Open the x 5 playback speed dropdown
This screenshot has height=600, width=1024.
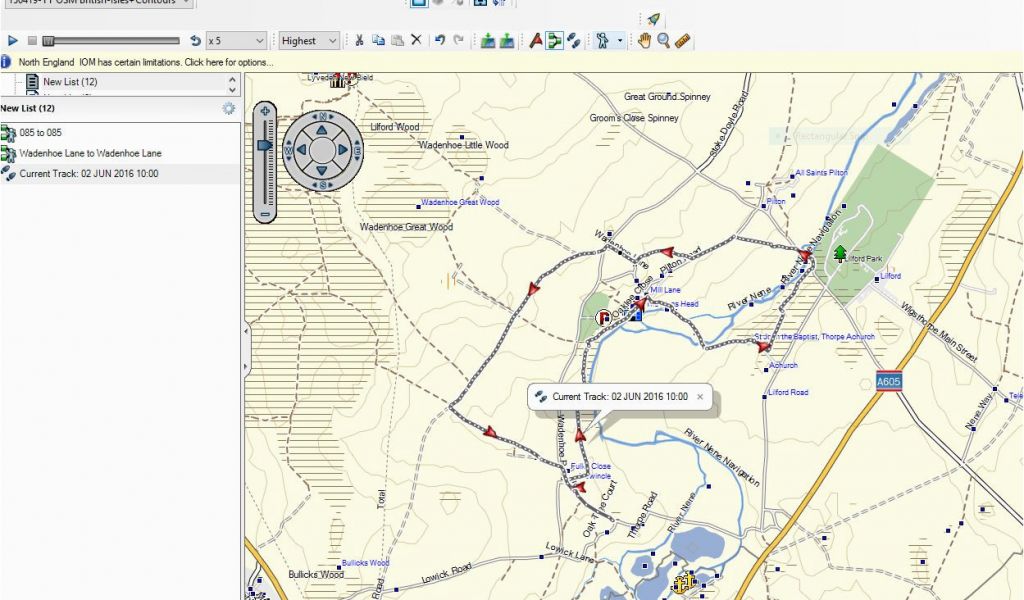pyautogui.click(x=236, y=40)
